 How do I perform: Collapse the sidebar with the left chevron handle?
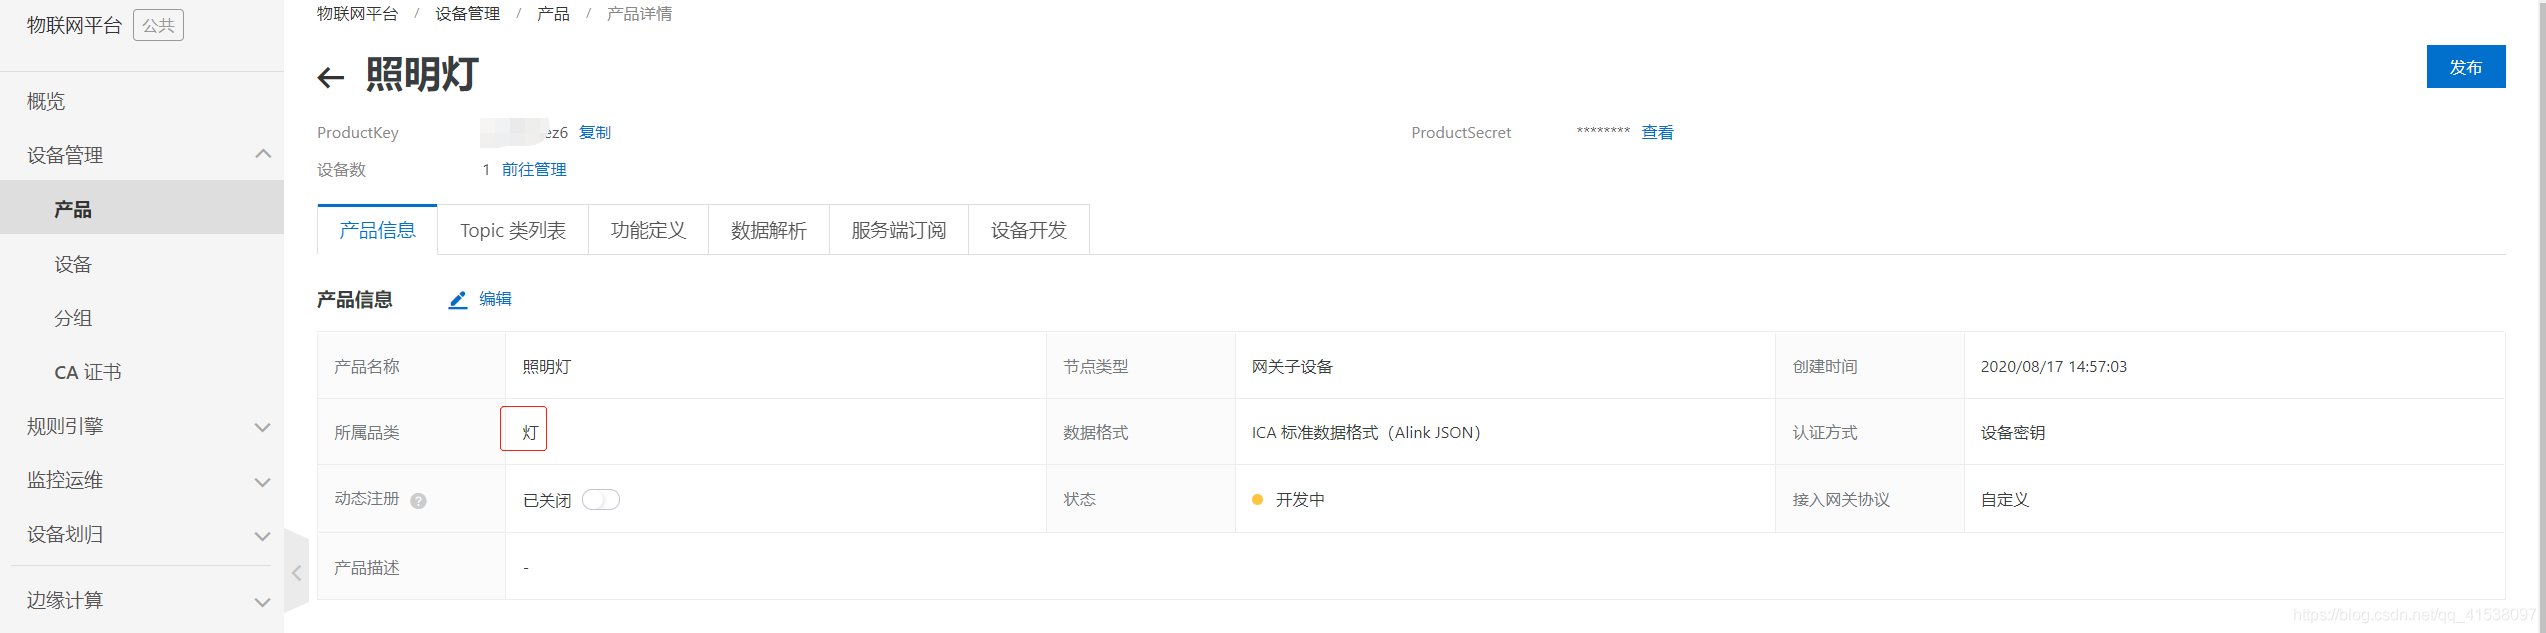click(x=296, y=573)
